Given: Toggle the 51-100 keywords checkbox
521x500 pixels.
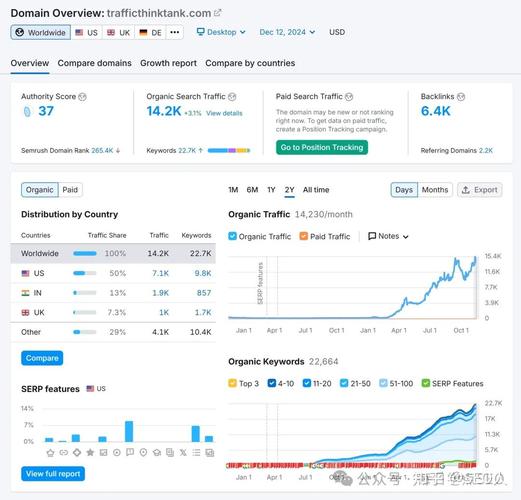Looking at the screenshot, I should (384, 383).
